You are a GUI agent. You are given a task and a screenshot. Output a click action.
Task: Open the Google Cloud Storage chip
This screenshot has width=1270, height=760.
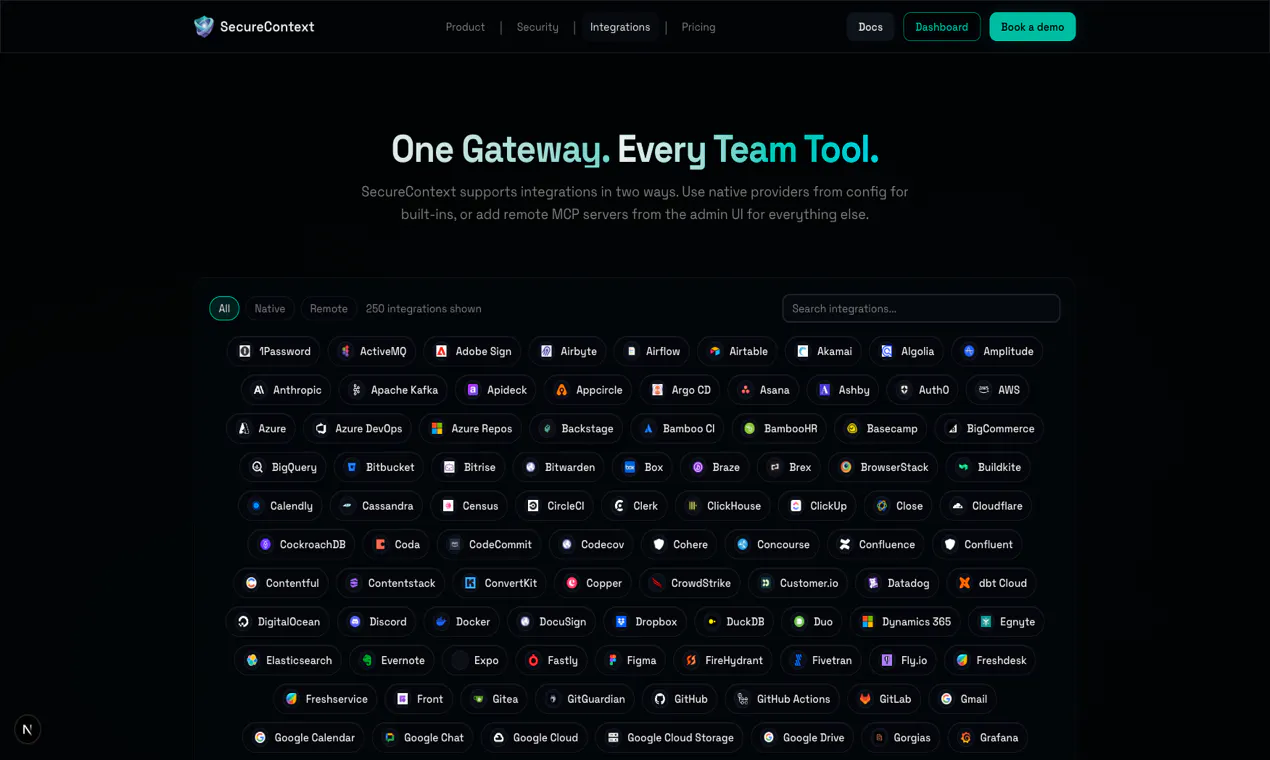point(669,738)
